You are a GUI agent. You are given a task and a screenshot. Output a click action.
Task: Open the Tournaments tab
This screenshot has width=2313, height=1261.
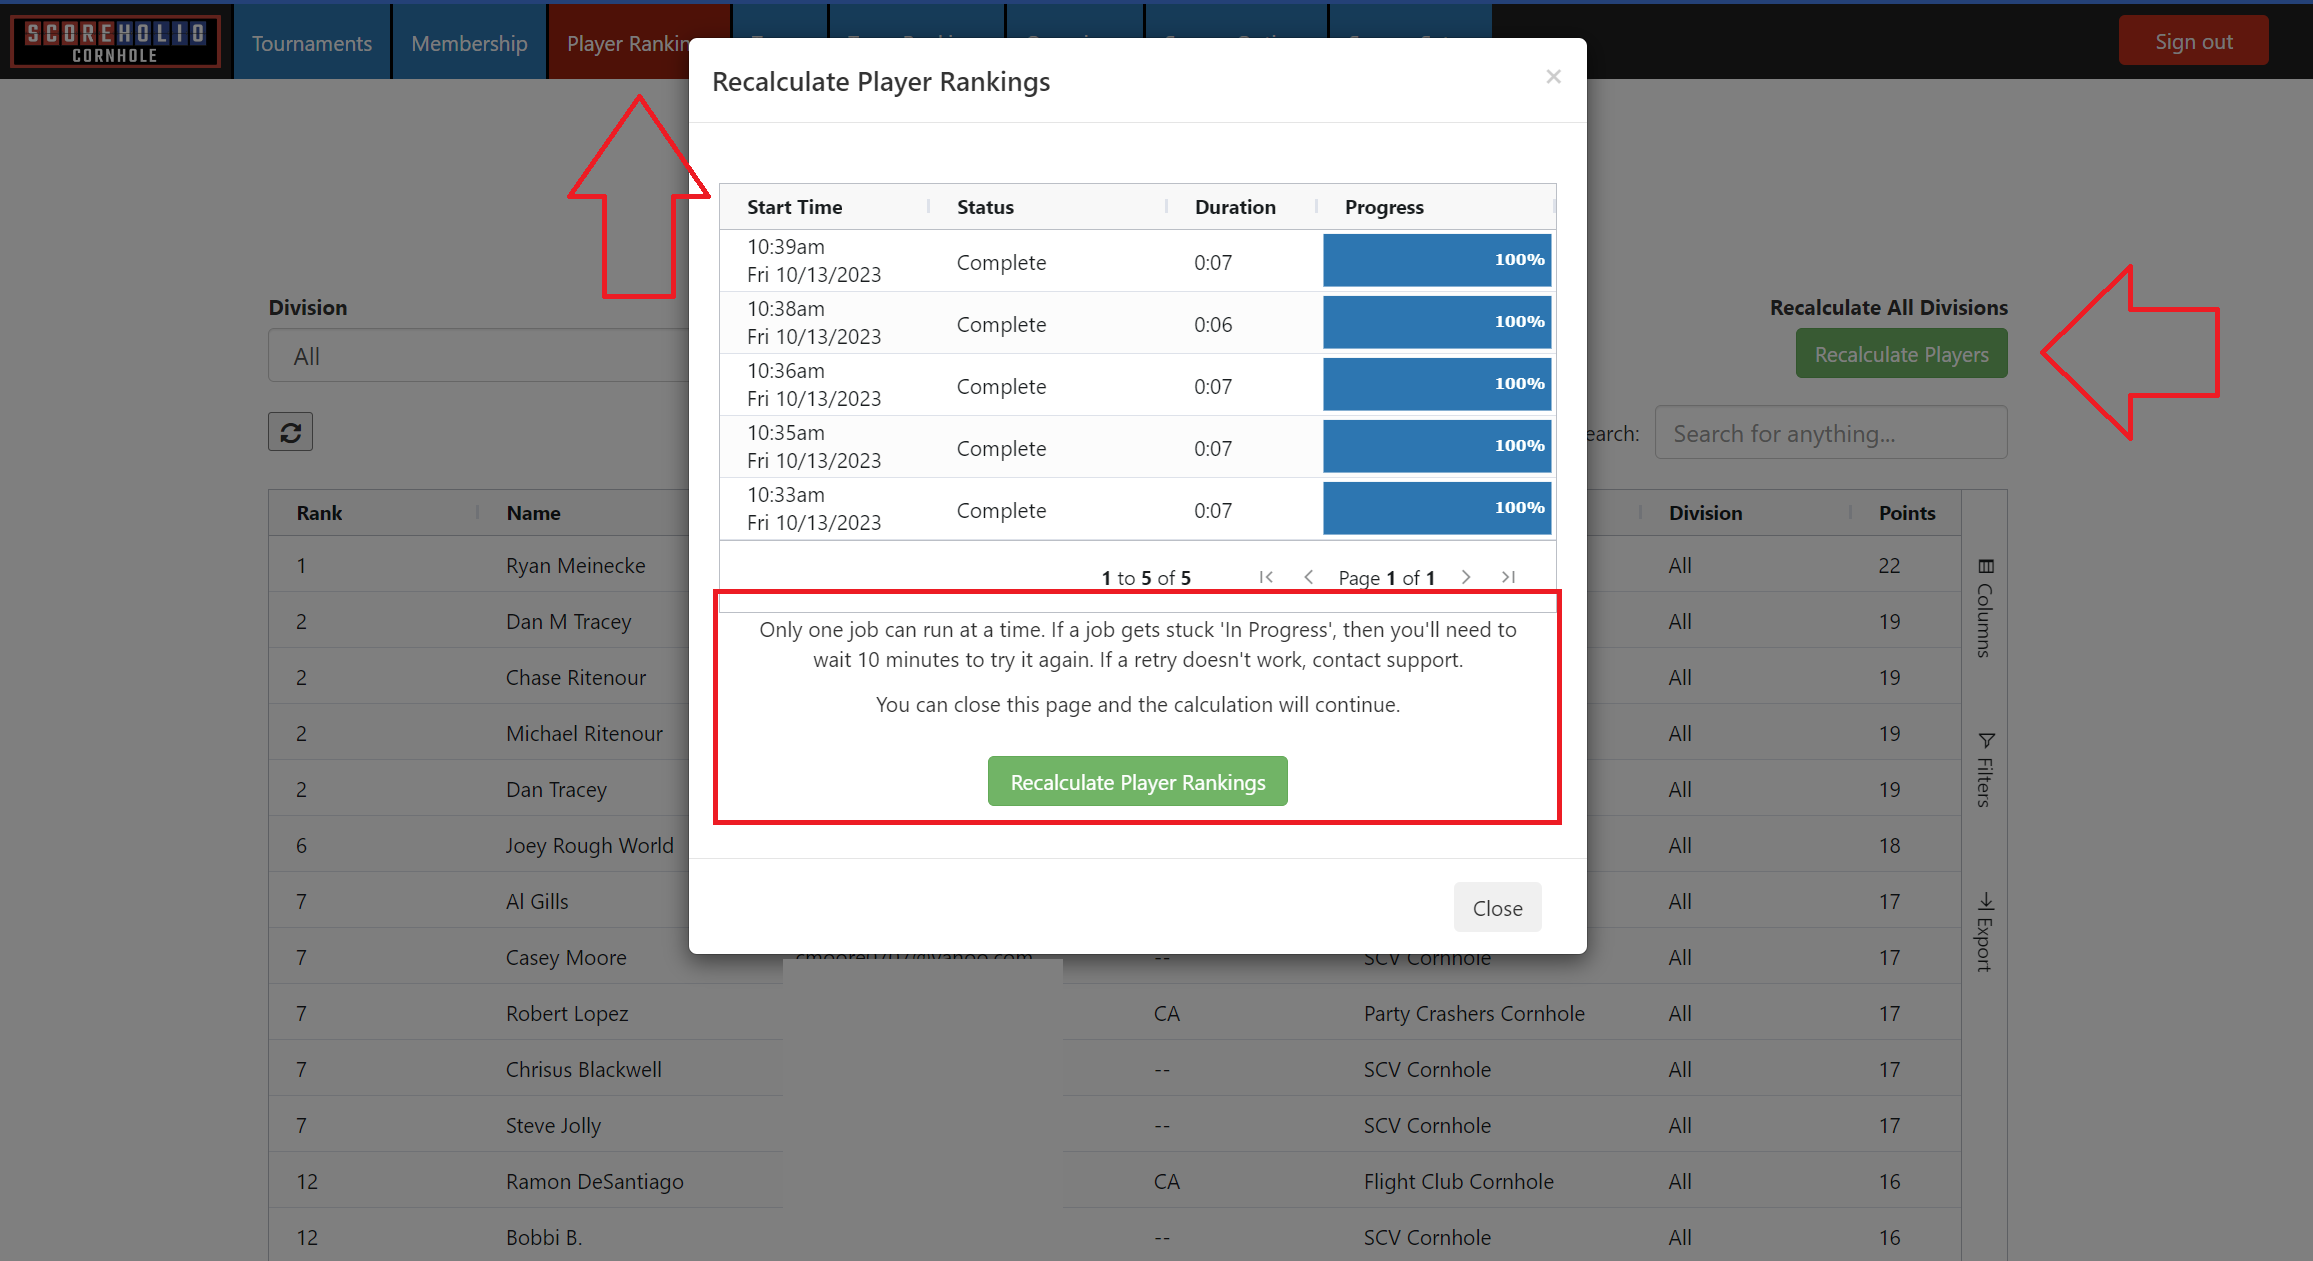[312, 43]
